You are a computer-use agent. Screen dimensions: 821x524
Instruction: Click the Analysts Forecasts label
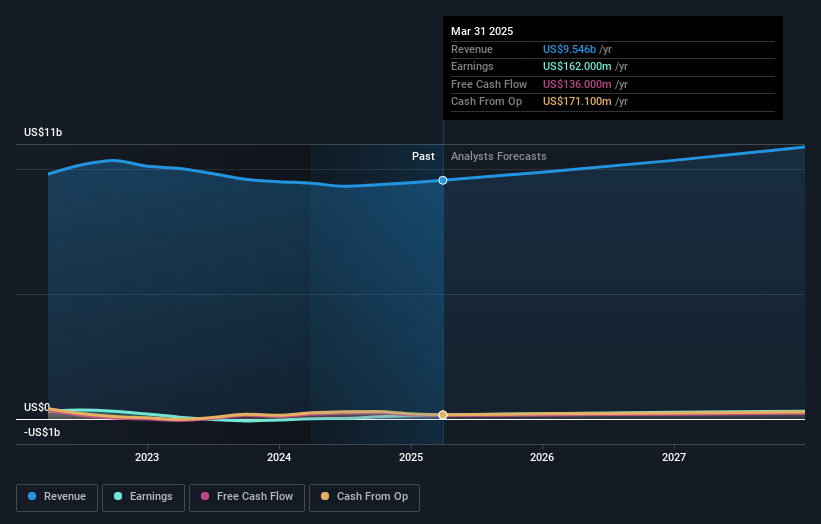(x=498, y=156)
